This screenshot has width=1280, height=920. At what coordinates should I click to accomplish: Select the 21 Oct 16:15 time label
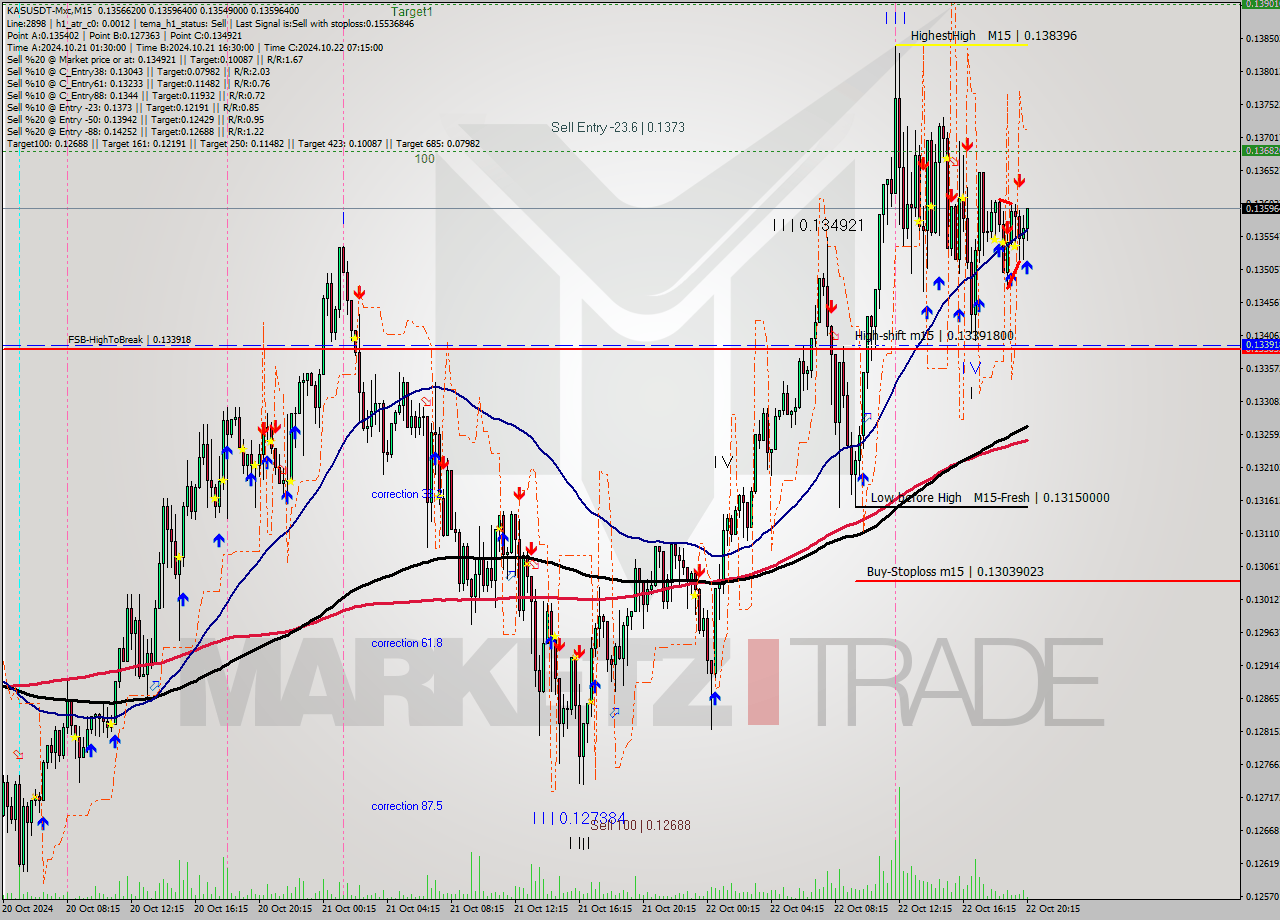point(604,909)
